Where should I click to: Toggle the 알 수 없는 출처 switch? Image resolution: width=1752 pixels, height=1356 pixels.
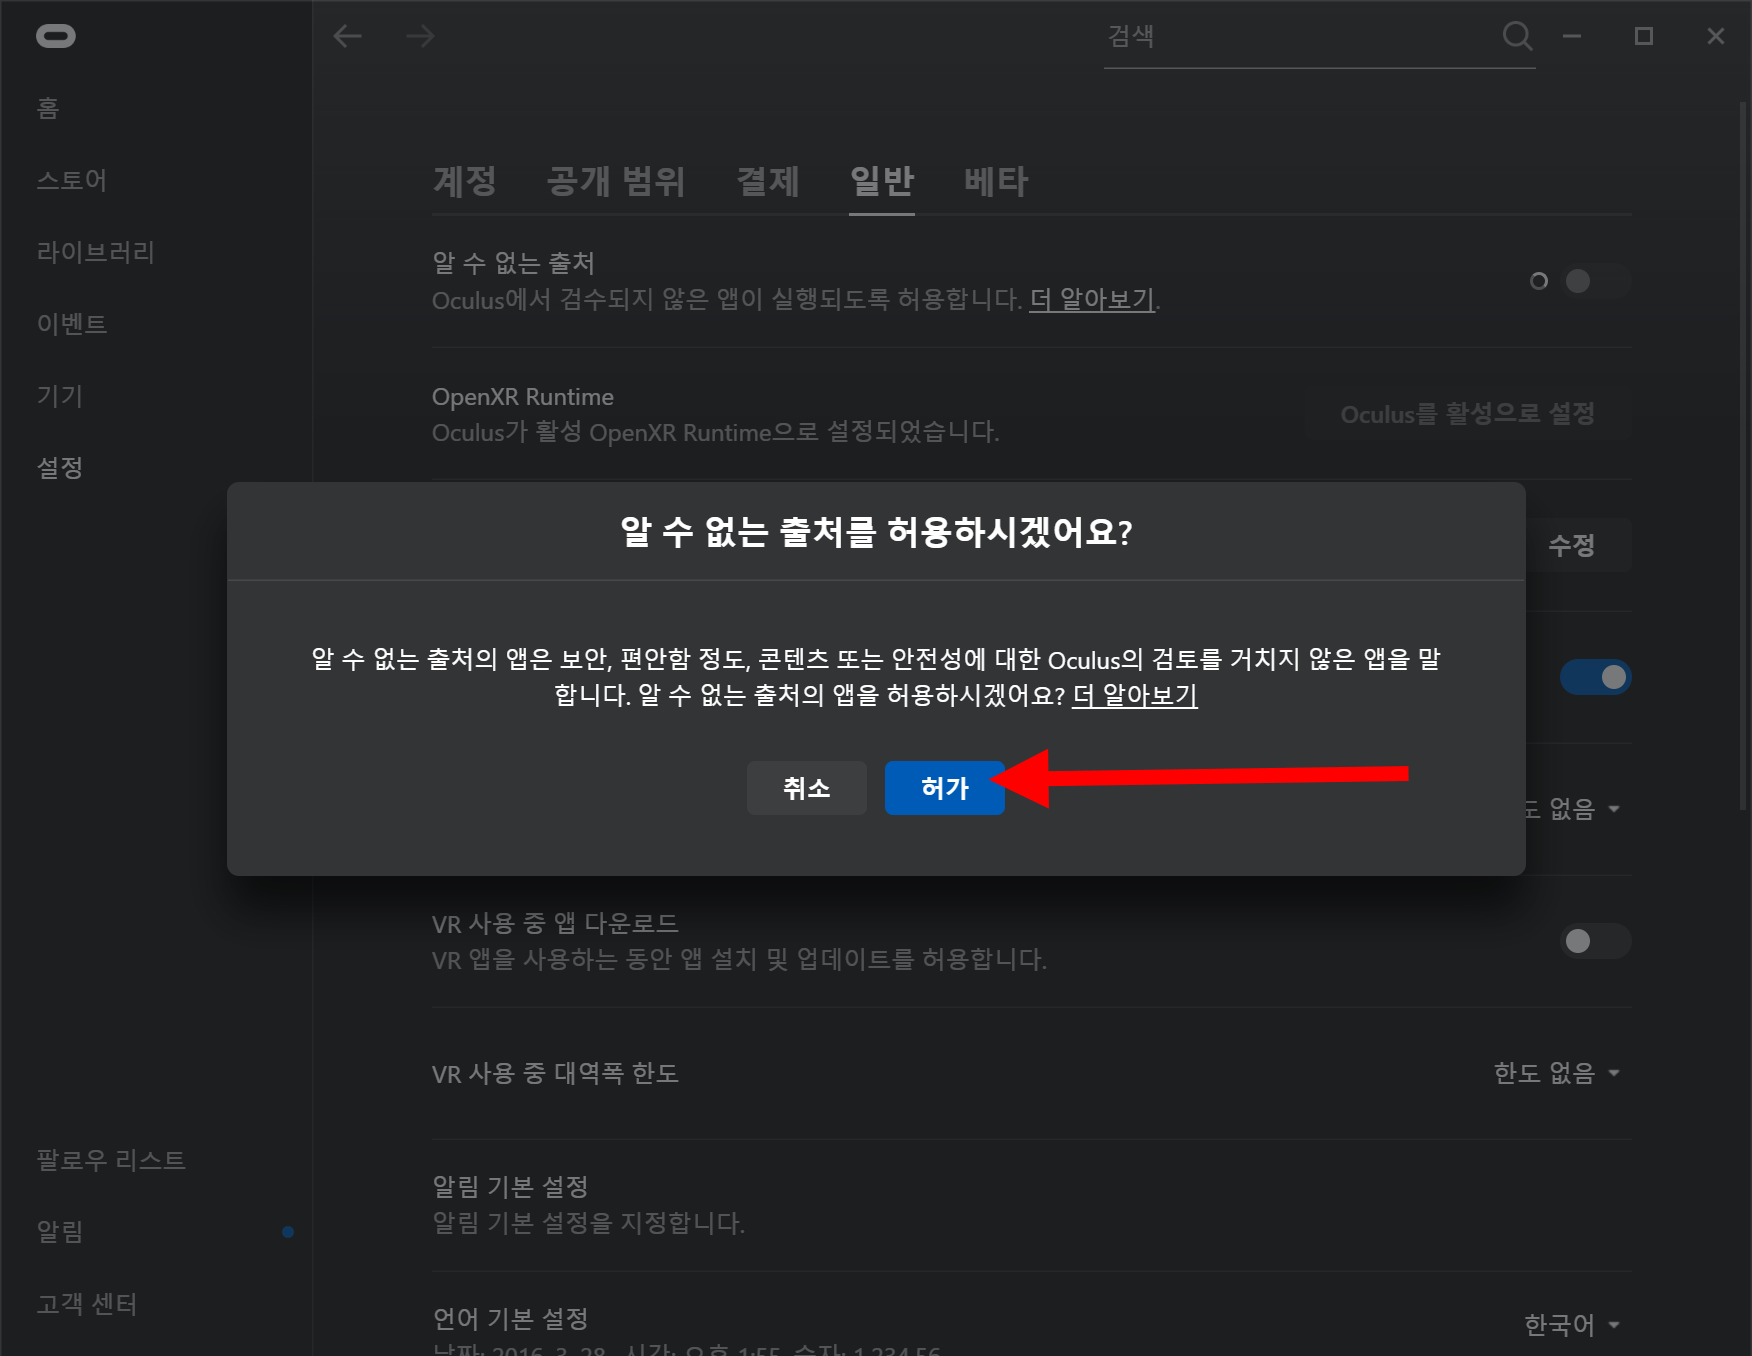[x=1596, y=281]
